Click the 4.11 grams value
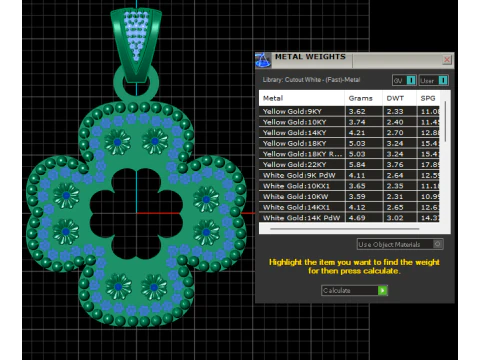Screen dimensions: 480x360 coord(357,175)
